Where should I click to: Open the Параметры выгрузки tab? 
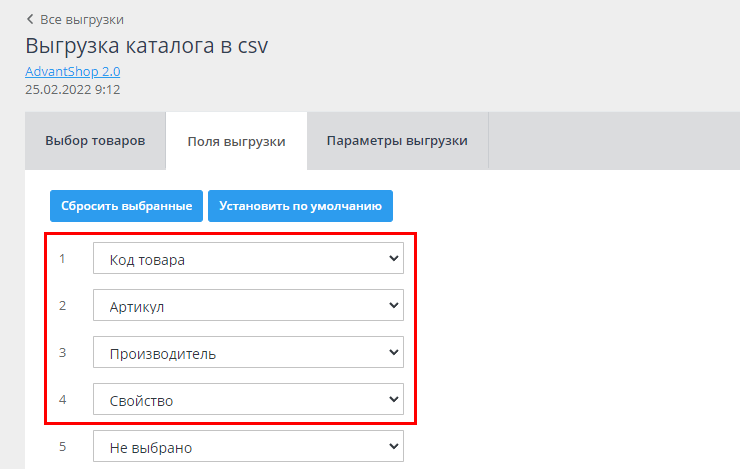coord(397,140)
